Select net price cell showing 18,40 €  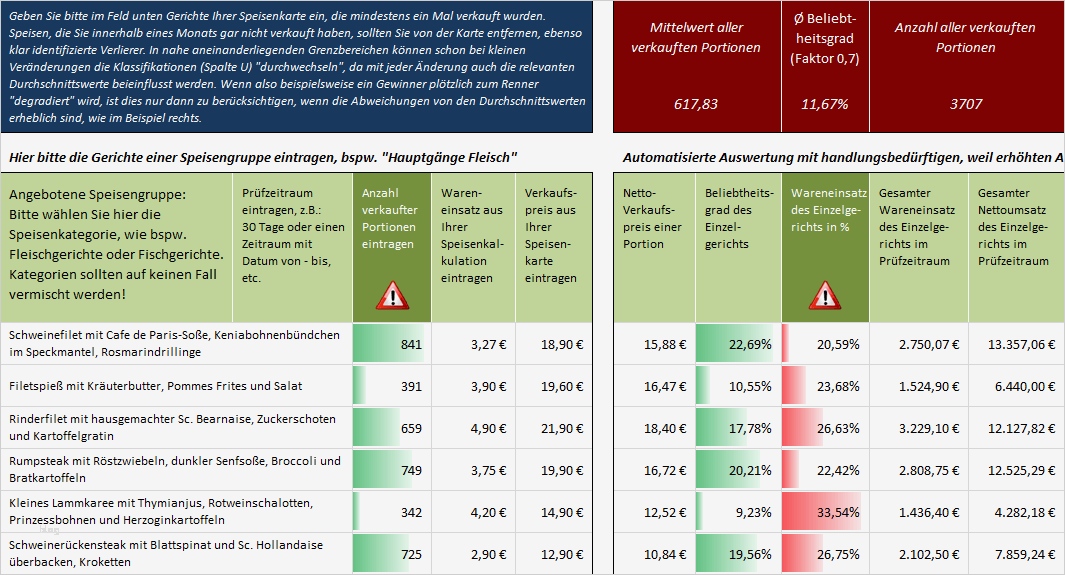tap(653, 428)
